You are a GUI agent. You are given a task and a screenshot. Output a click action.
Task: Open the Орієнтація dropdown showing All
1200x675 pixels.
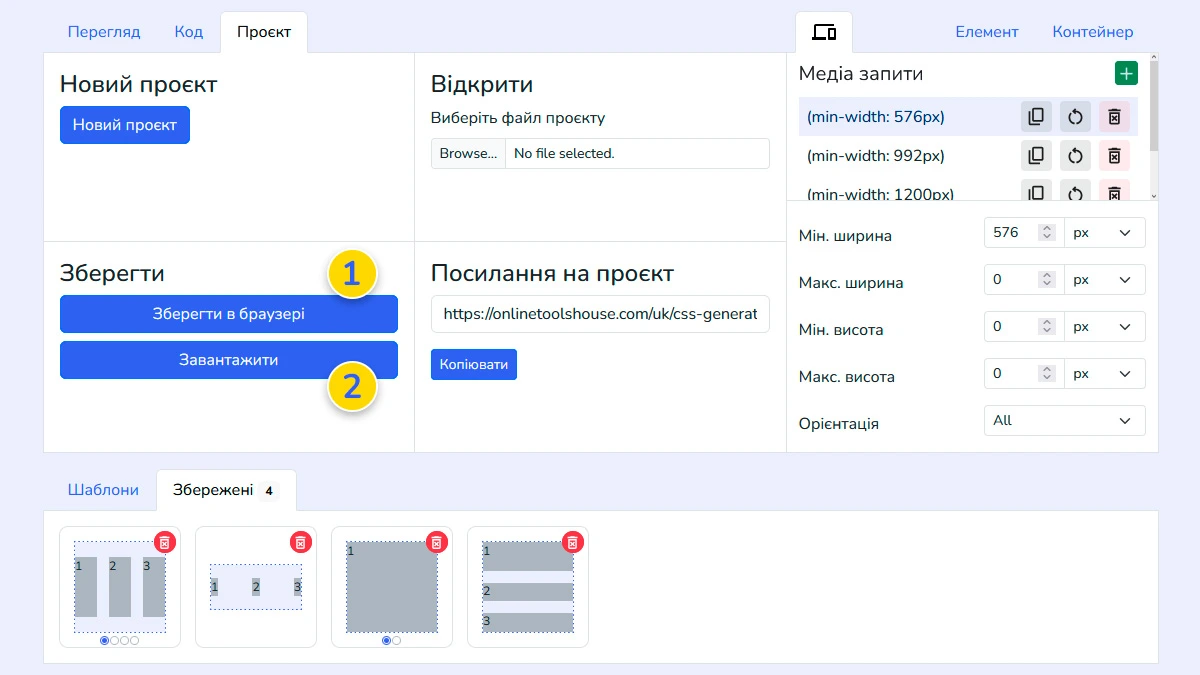(x=1064, y=420)
